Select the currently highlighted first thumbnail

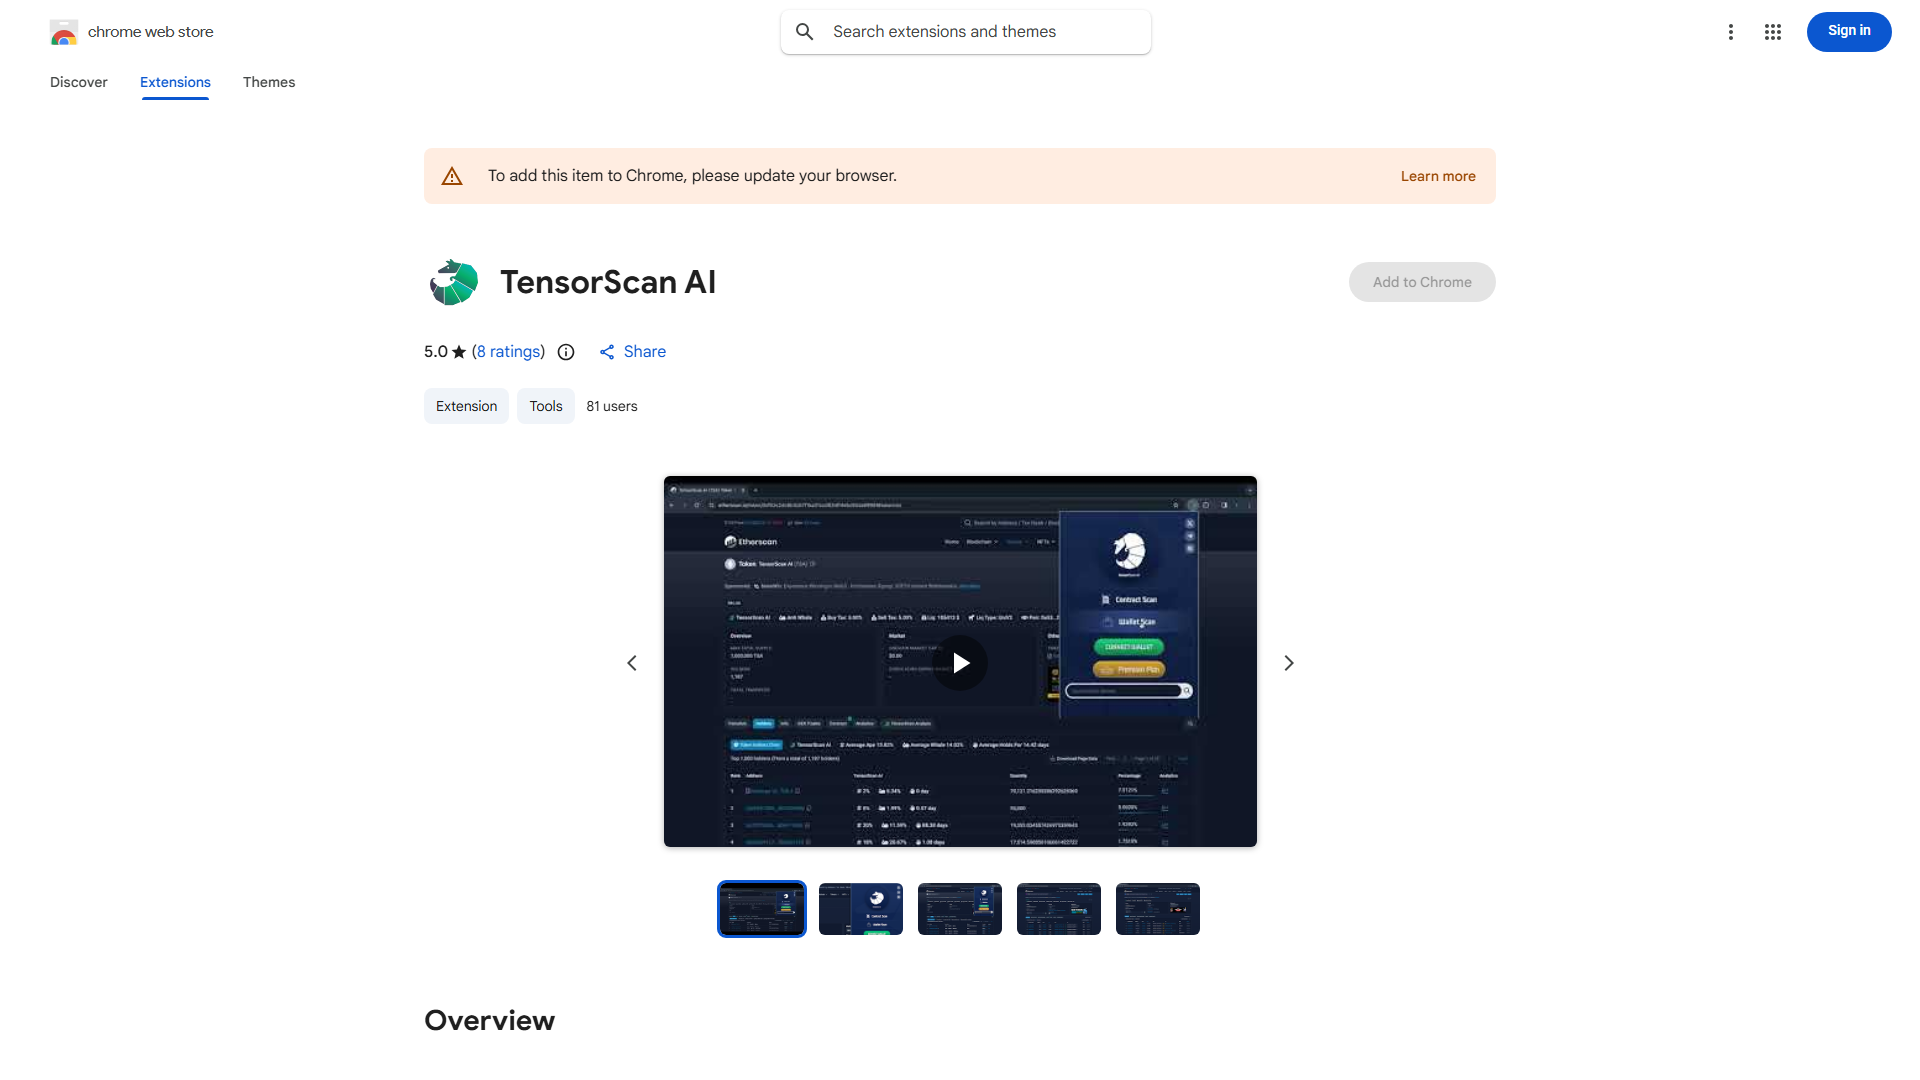[761, 908]
